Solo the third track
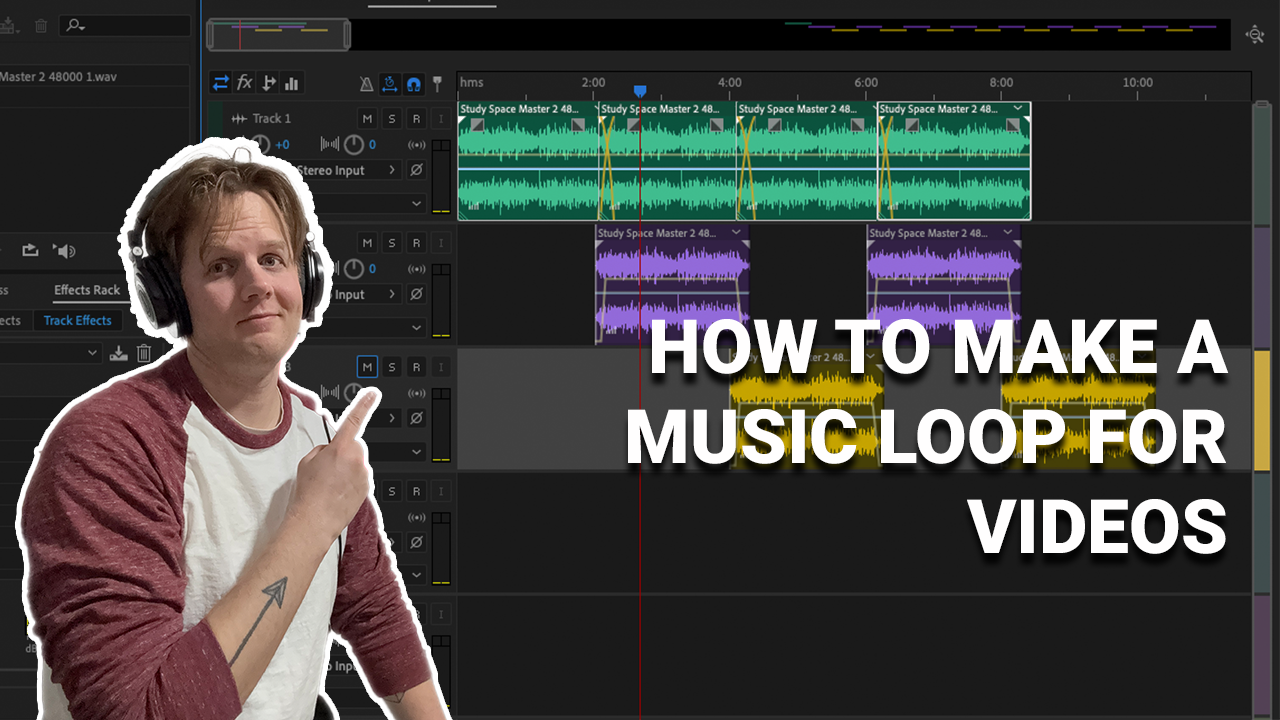1280x720 pixels. click(x=392, y=367)
